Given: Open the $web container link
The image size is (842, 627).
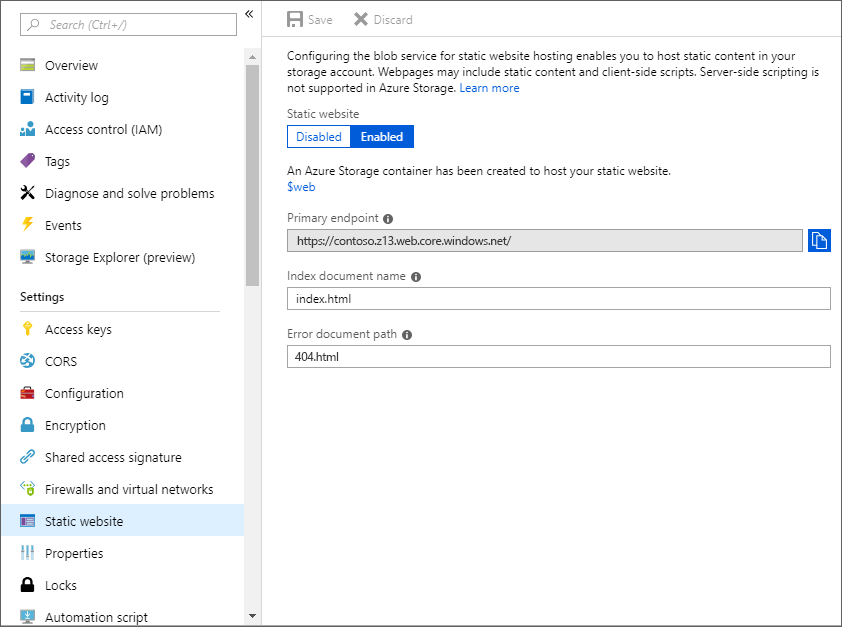Looking at the screenshot, I should coord(301,187).
